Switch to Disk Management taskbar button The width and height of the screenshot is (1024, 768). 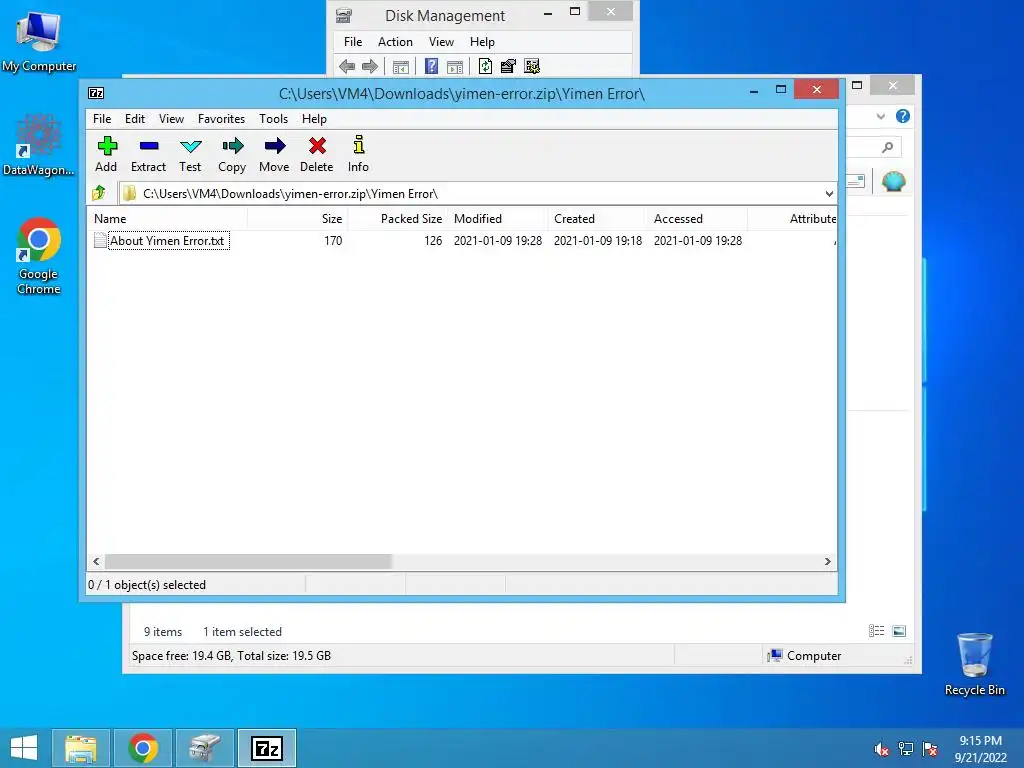tap(205, 748)
